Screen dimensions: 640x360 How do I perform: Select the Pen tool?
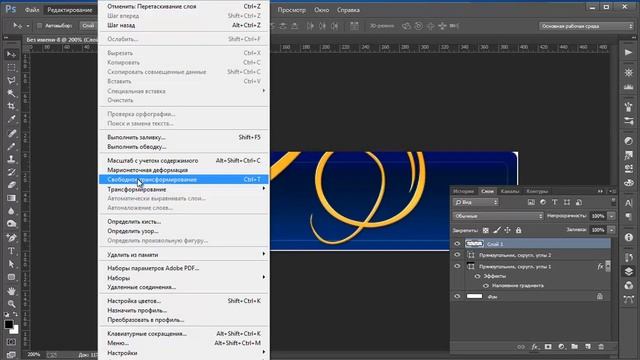[11, 238]
